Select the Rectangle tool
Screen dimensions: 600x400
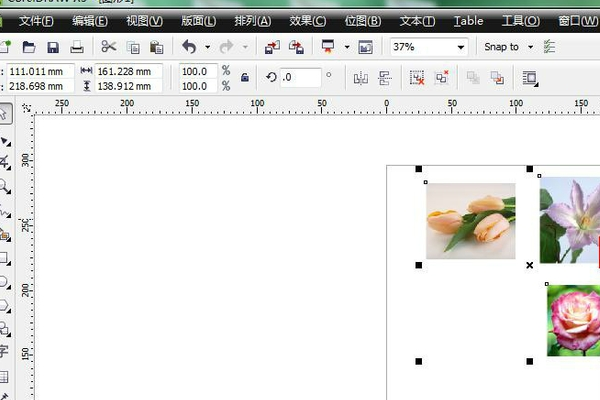pyautogui.click(x=5, y=258)
